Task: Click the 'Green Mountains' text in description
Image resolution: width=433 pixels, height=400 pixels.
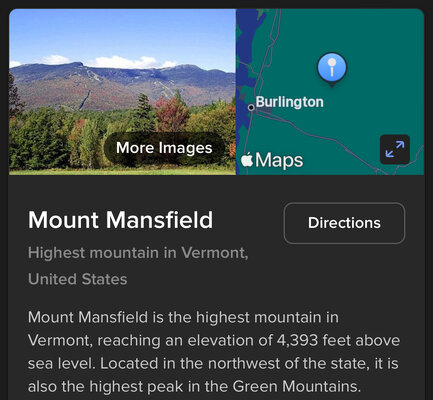Action: (x=297, y=387)
